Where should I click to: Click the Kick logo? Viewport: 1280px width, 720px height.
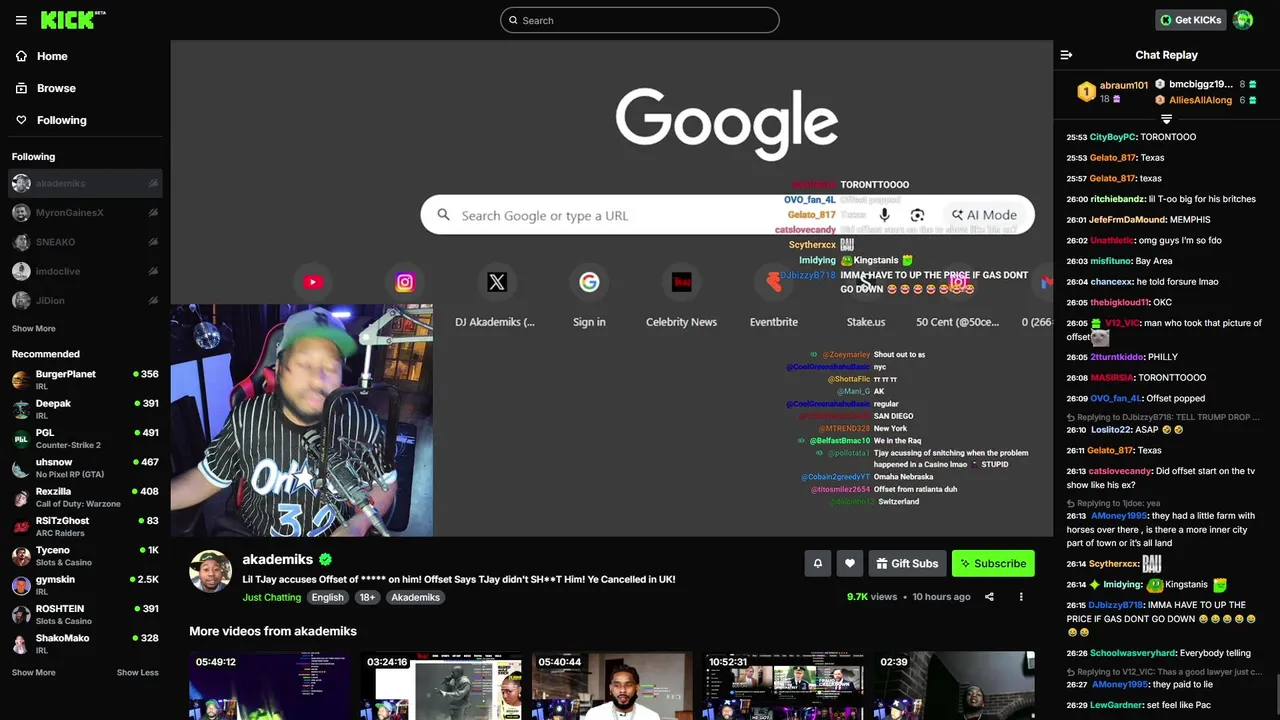point(73,20)
